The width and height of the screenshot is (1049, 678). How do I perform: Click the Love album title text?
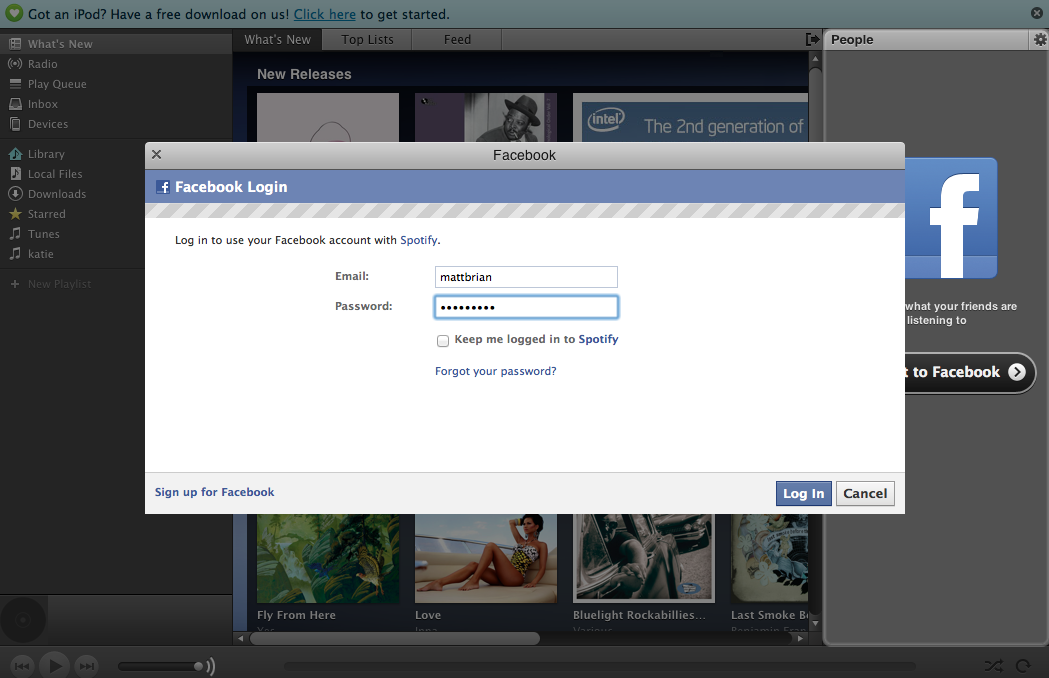coord(427,615)
